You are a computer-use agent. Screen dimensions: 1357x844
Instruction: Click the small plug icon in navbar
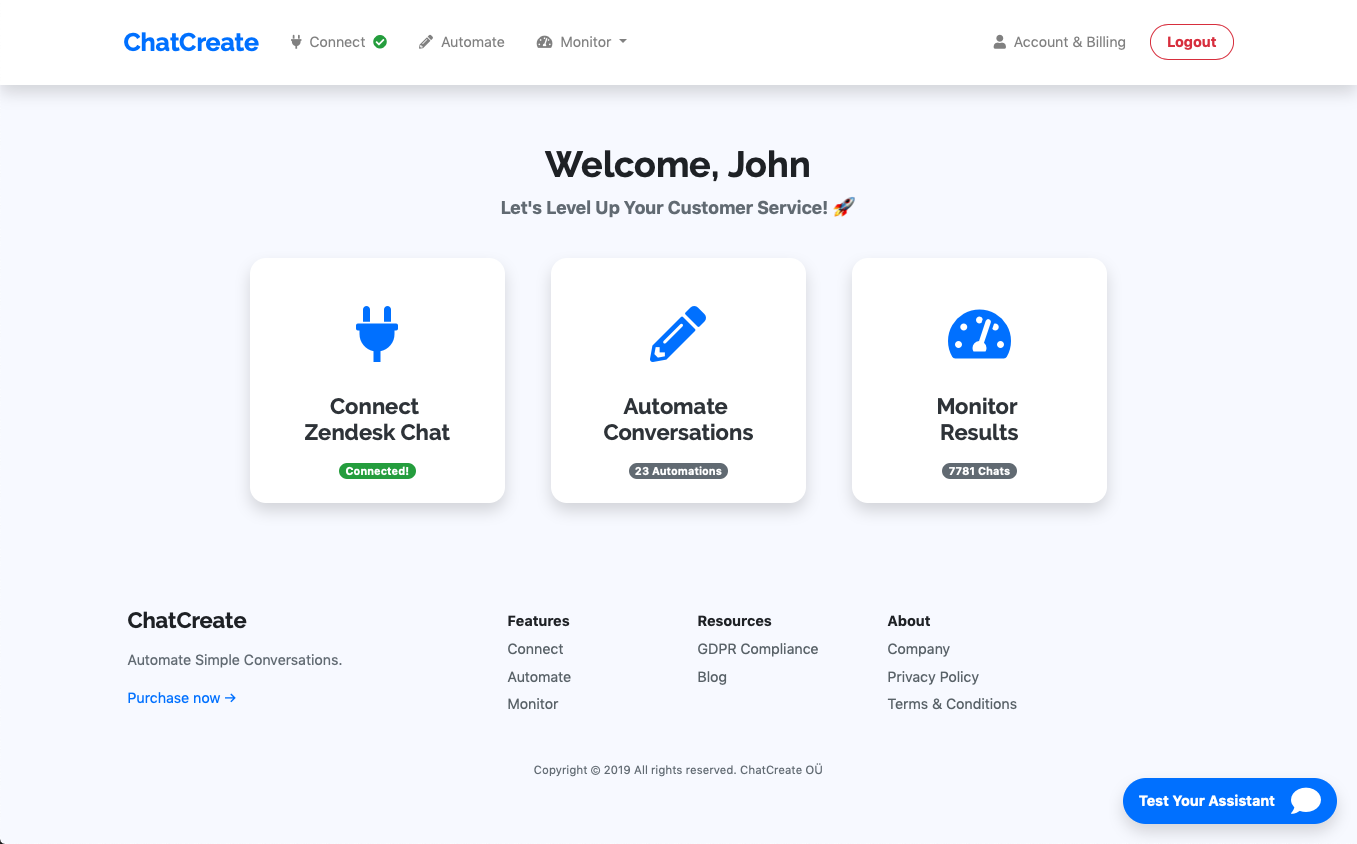pos(296,42)
